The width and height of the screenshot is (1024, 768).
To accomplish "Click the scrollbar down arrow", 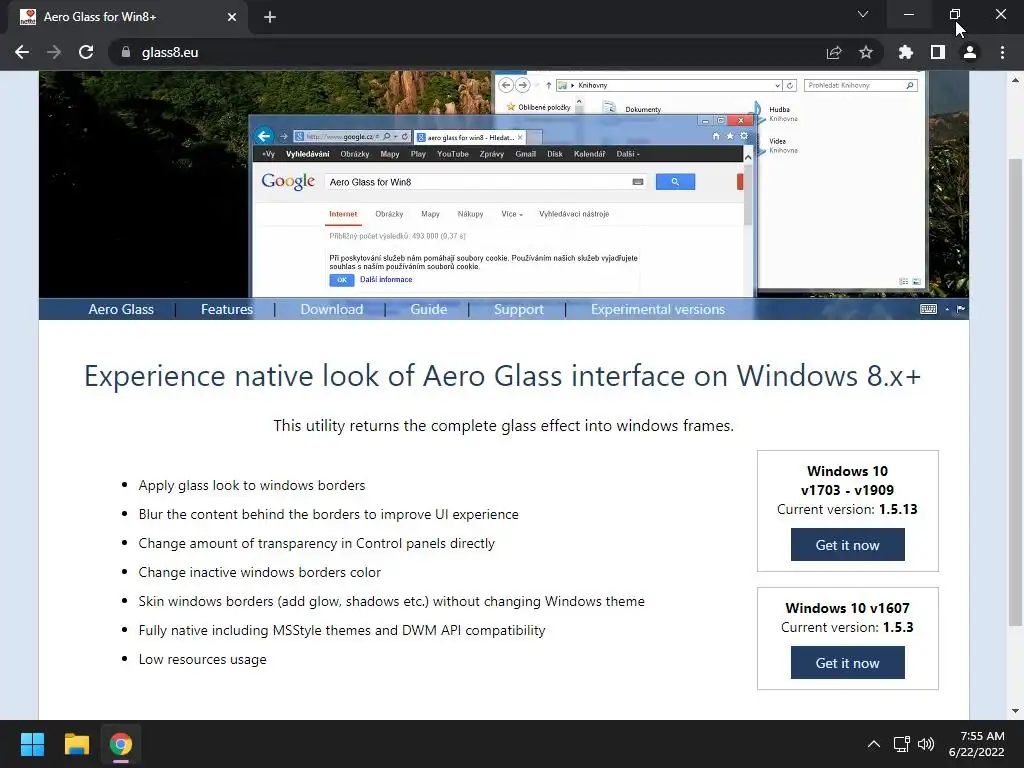I will [x=1015, y=711].
